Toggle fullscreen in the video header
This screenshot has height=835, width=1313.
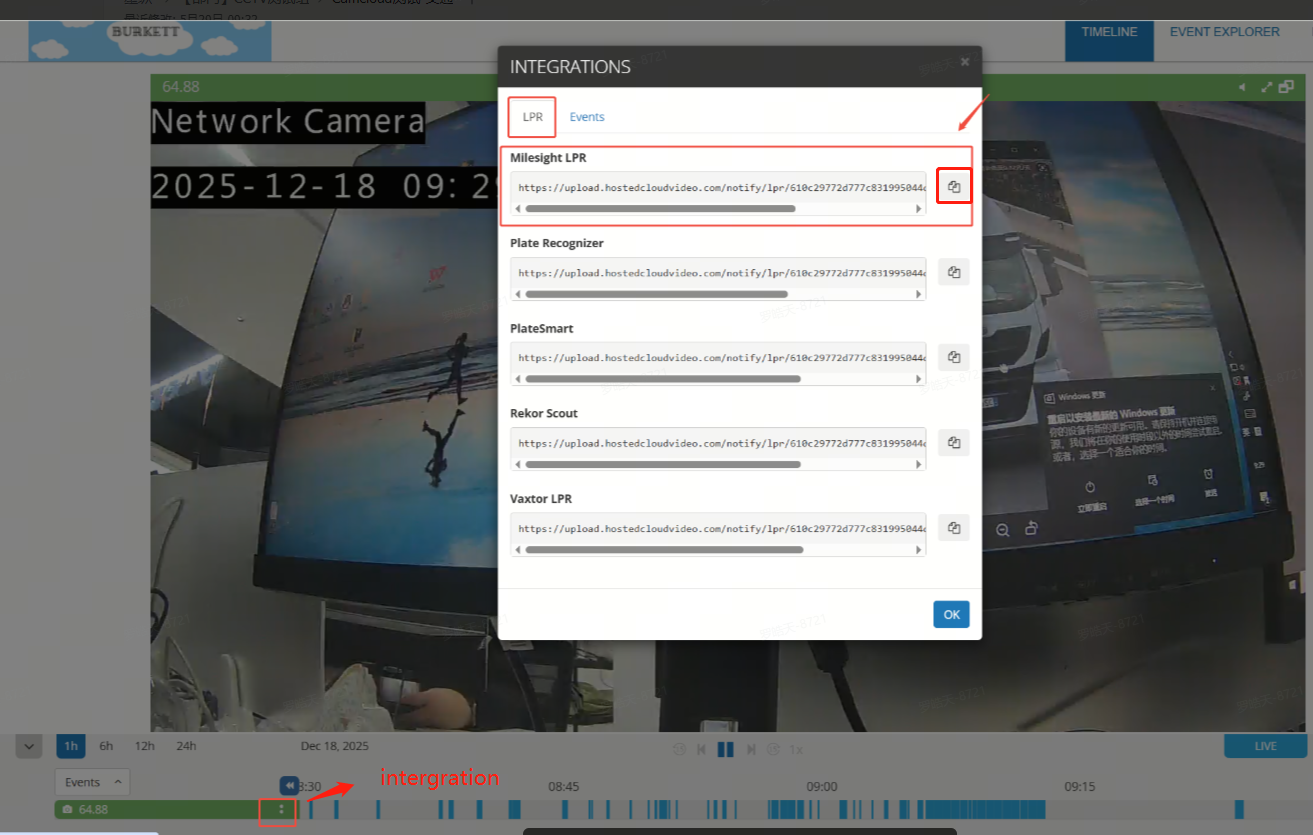point(1266,87)
